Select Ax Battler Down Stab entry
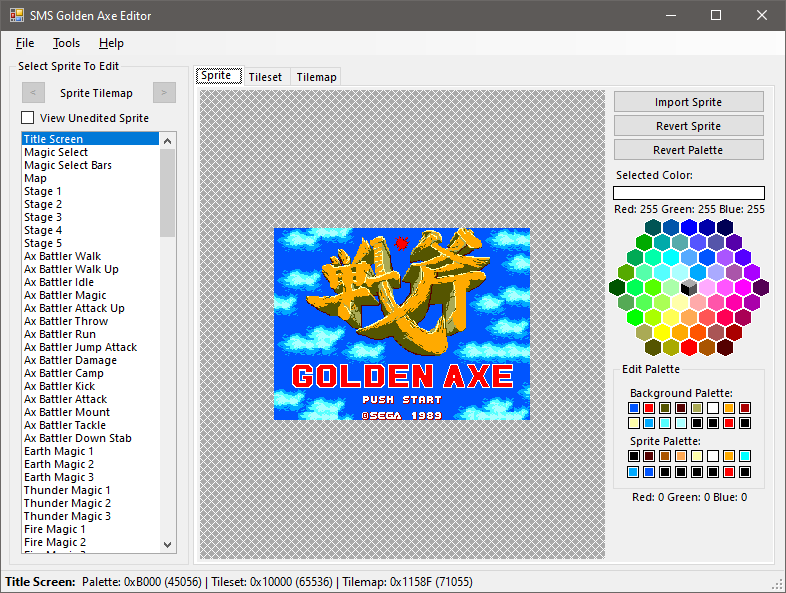The height and width of the screenshot is (593, 786). (91, 438)
